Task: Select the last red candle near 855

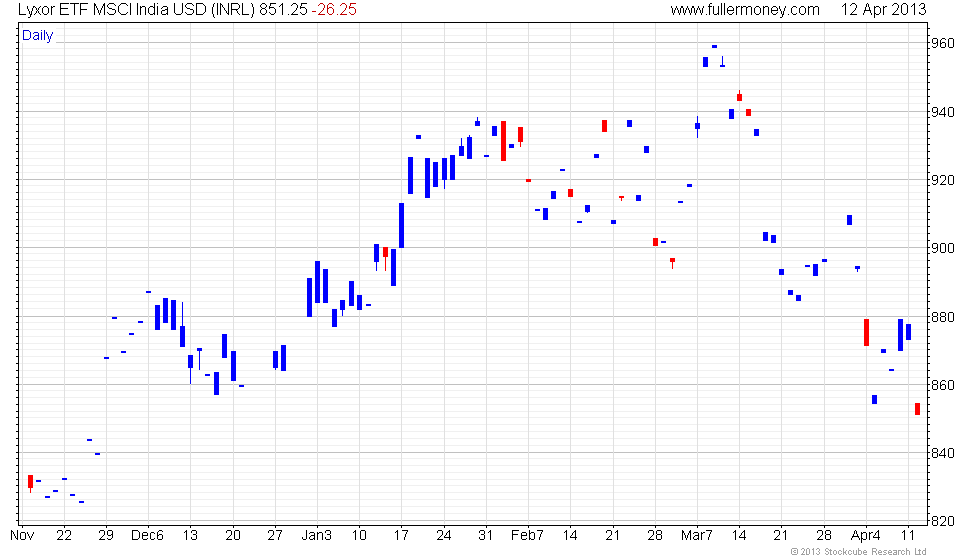Action: pyautogui.click(x=918, y=409)
